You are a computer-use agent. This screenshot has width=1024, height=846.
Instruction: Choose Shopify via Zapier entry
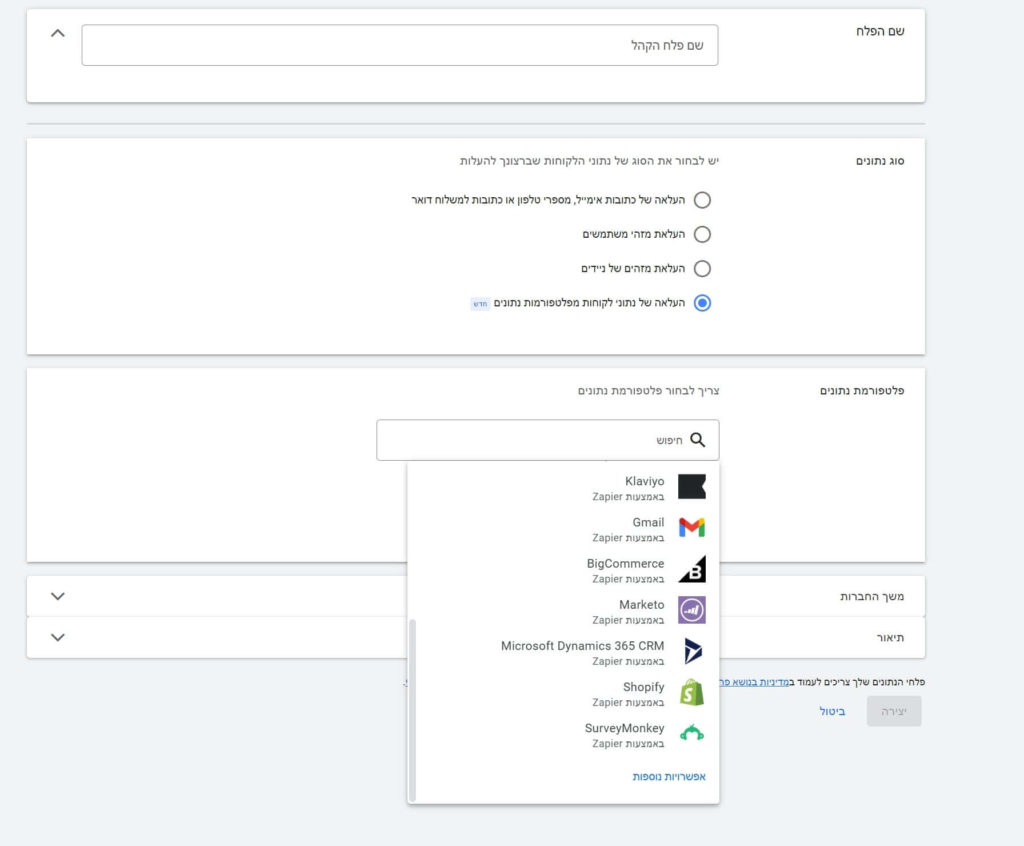pyautogui.click(x=563, y=693)
